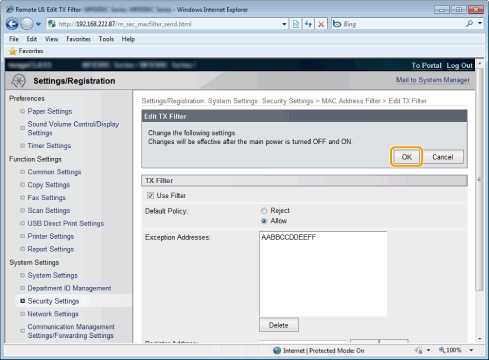This screenshot has width=489, height=360.
Task: Click the Bing logo icon in search box
Action: pyautogui.click(x=337, y=24)
